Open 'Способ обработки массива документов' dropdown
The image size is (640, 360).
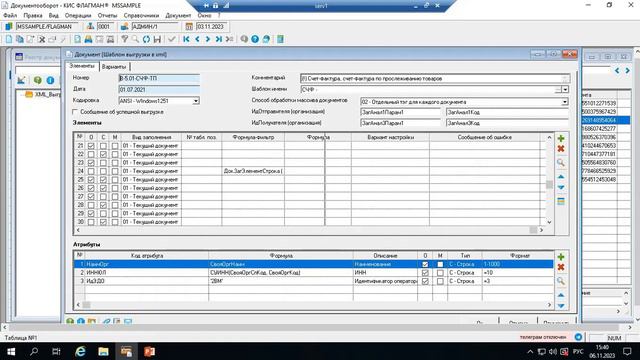565,102
